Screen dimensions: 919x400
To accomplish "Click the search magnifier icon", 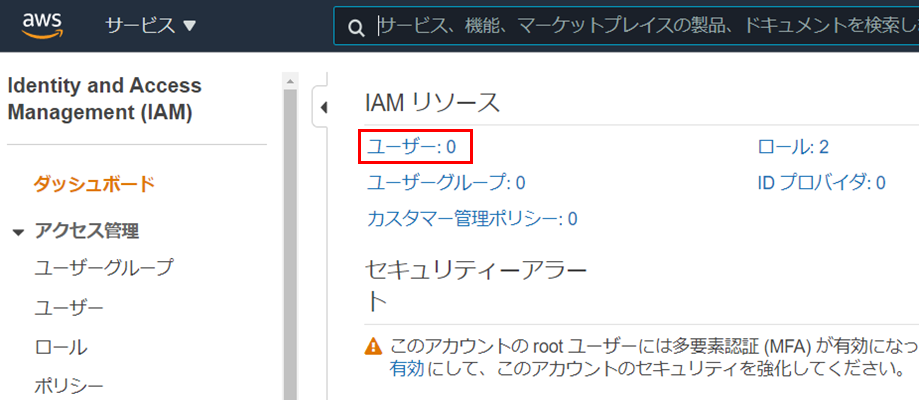I will pos(356,27).
